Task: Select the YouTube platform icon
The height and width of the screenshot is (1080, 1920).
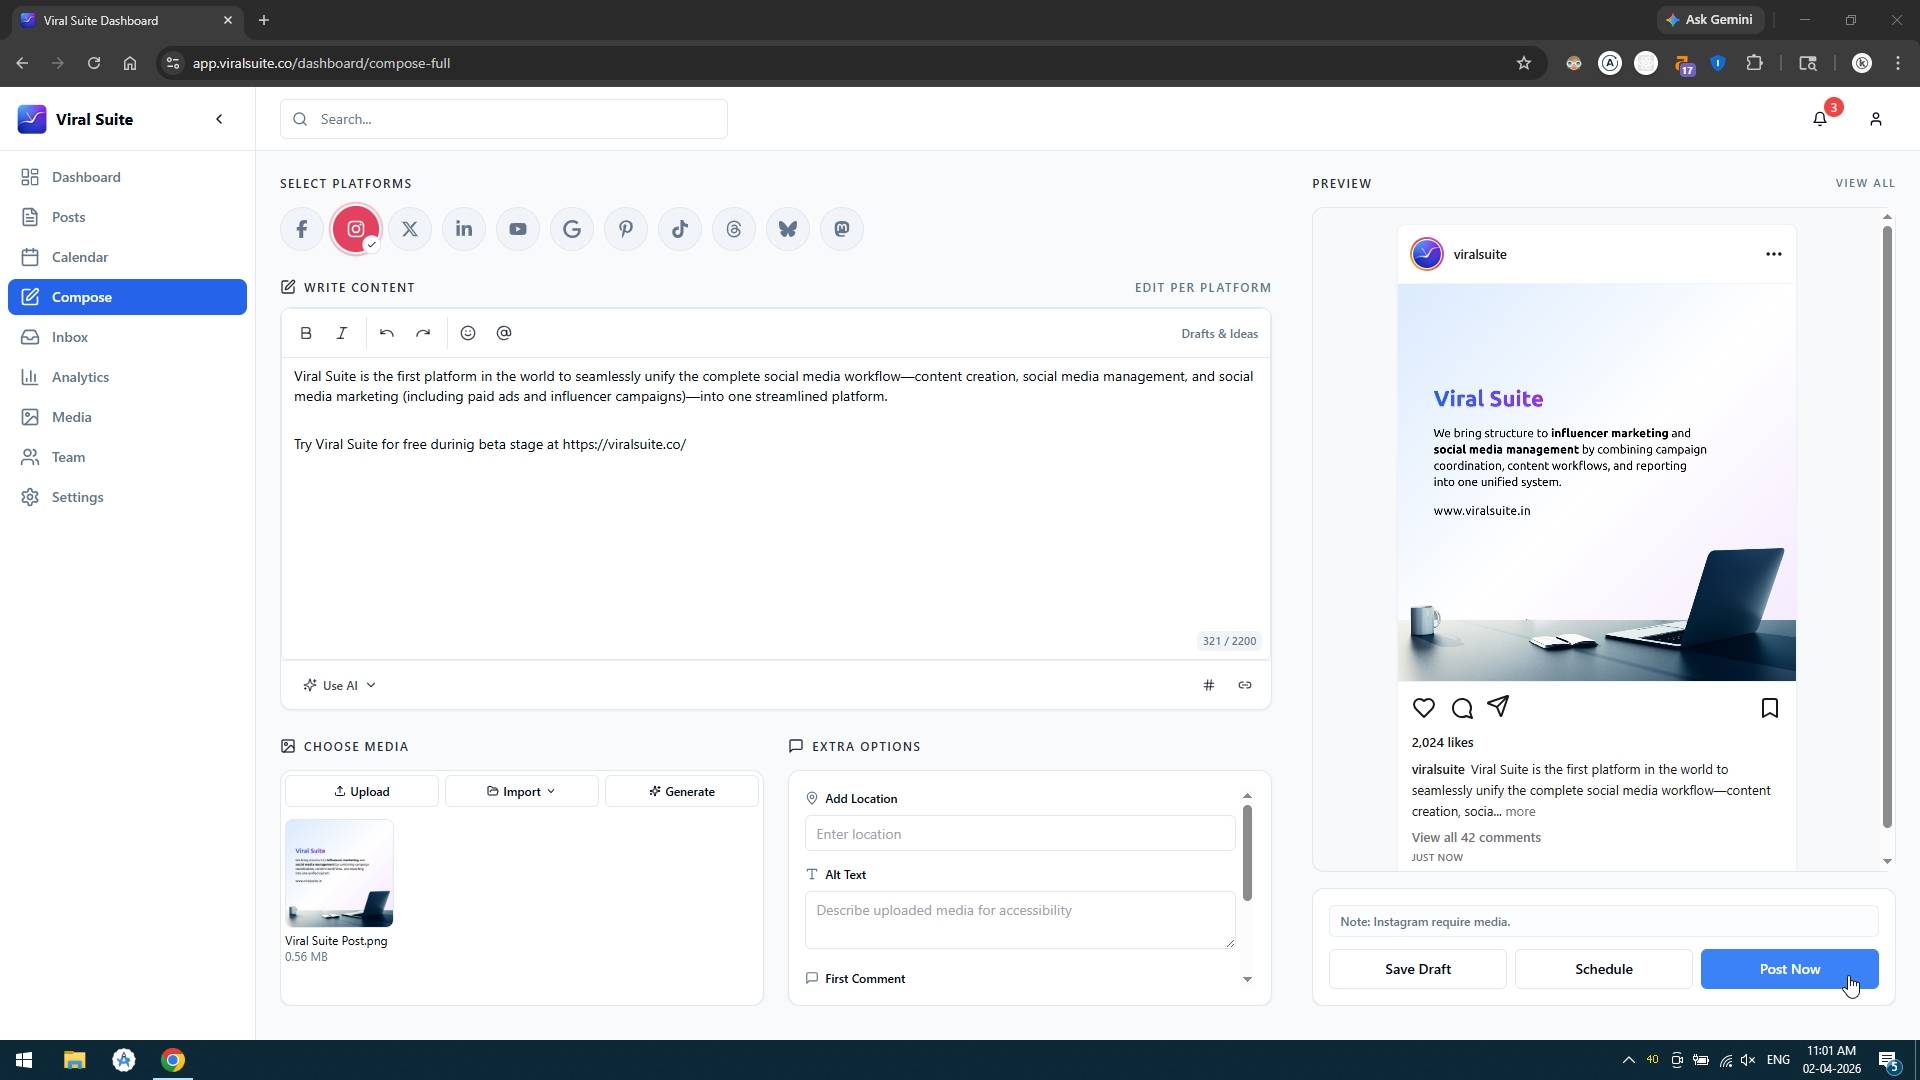Action: pos(518,229)
